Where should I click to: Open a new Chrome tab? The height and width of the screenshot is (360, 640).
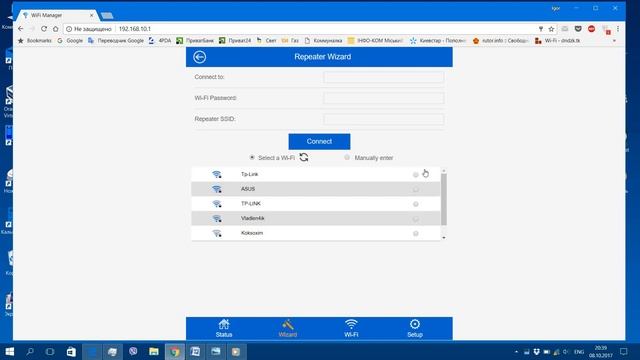click(x=107, y=16)
